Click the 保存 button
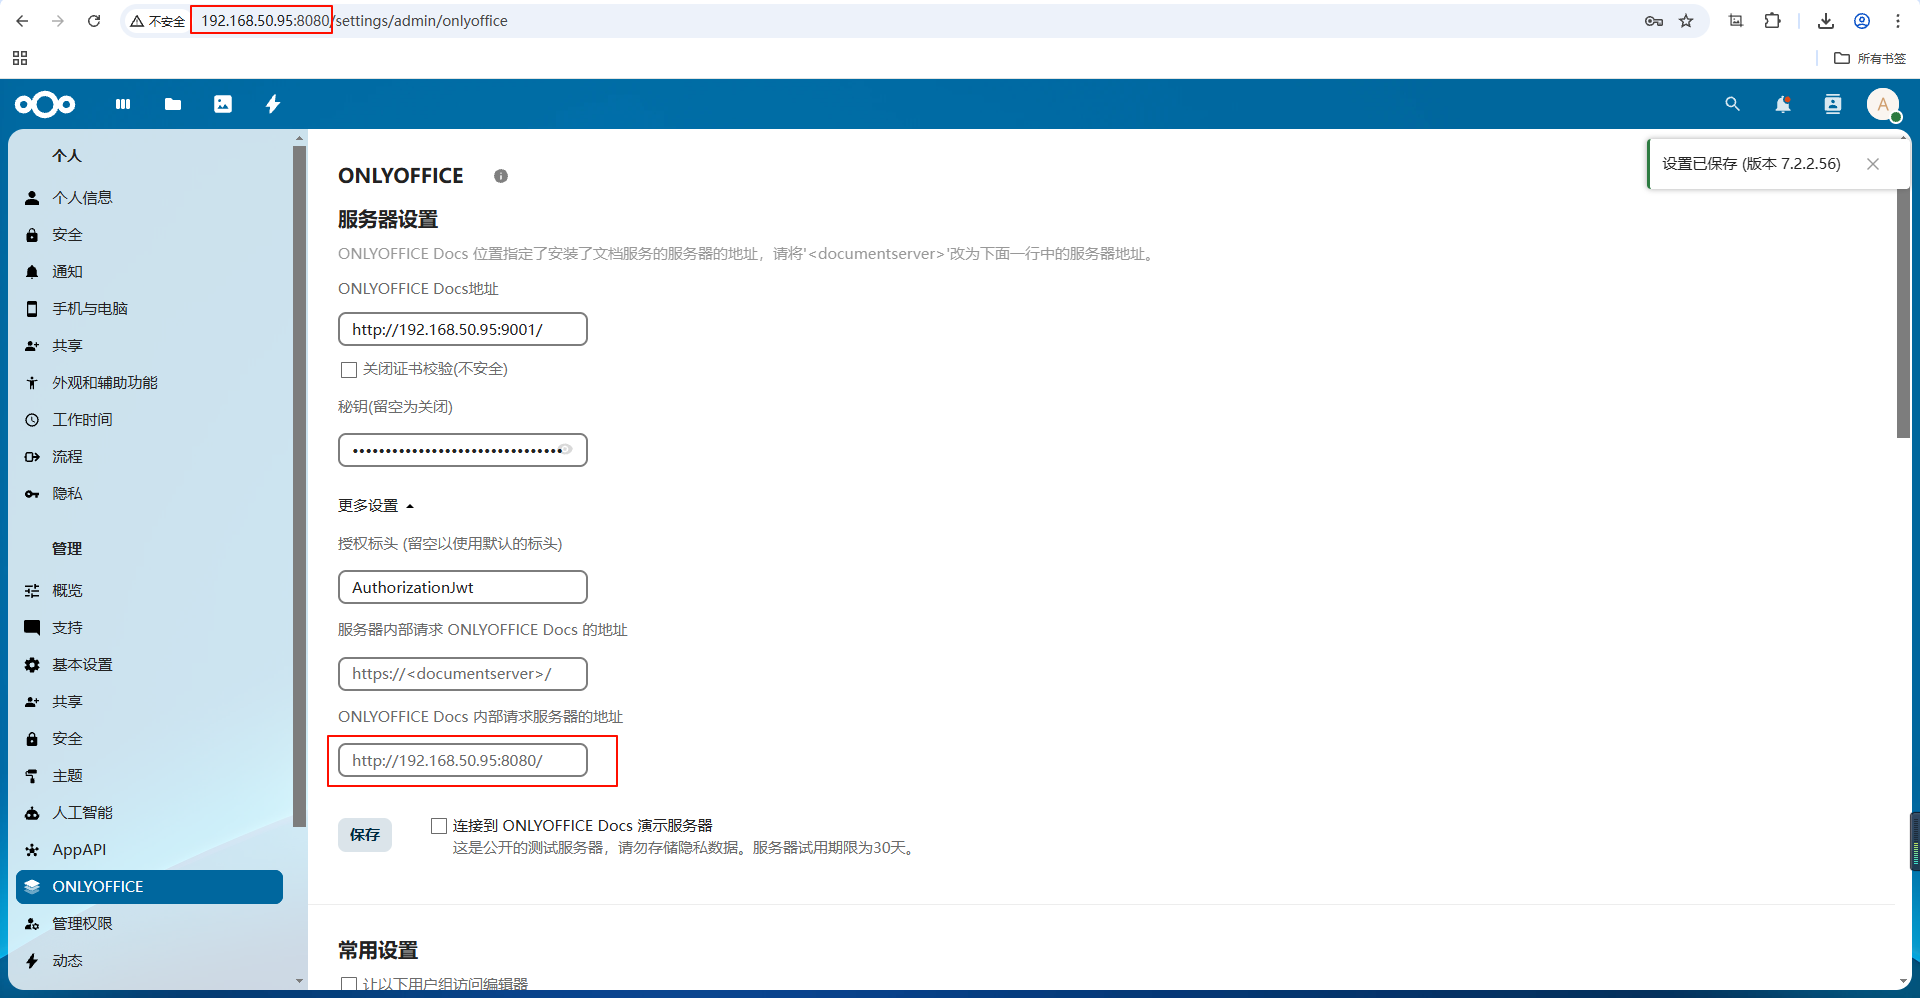This screenshot has width=1920, height=998. click(x=364, y=835)
